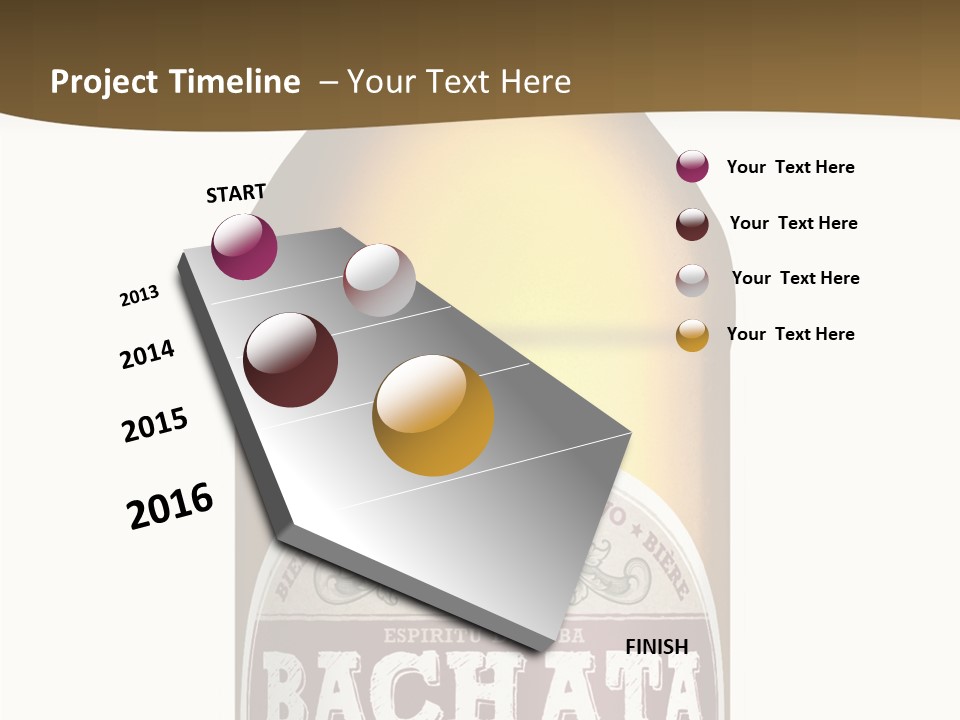Click the small silver legend sphere
960x720 pixels.
(x=692, y=279)
